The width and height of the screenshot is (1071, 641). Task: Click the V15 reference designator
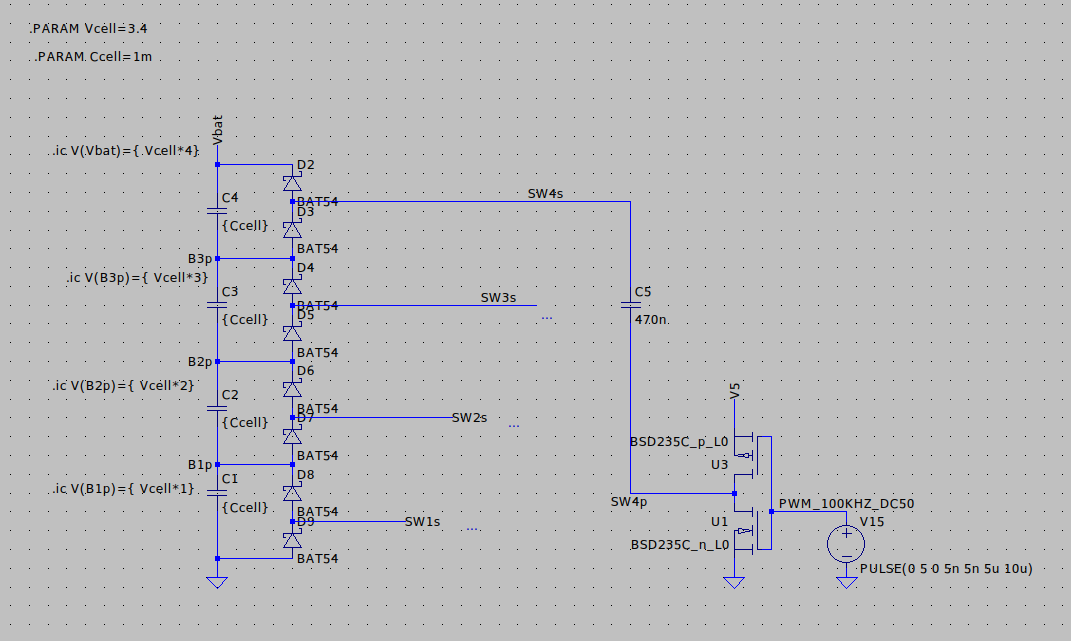point(872,522)
